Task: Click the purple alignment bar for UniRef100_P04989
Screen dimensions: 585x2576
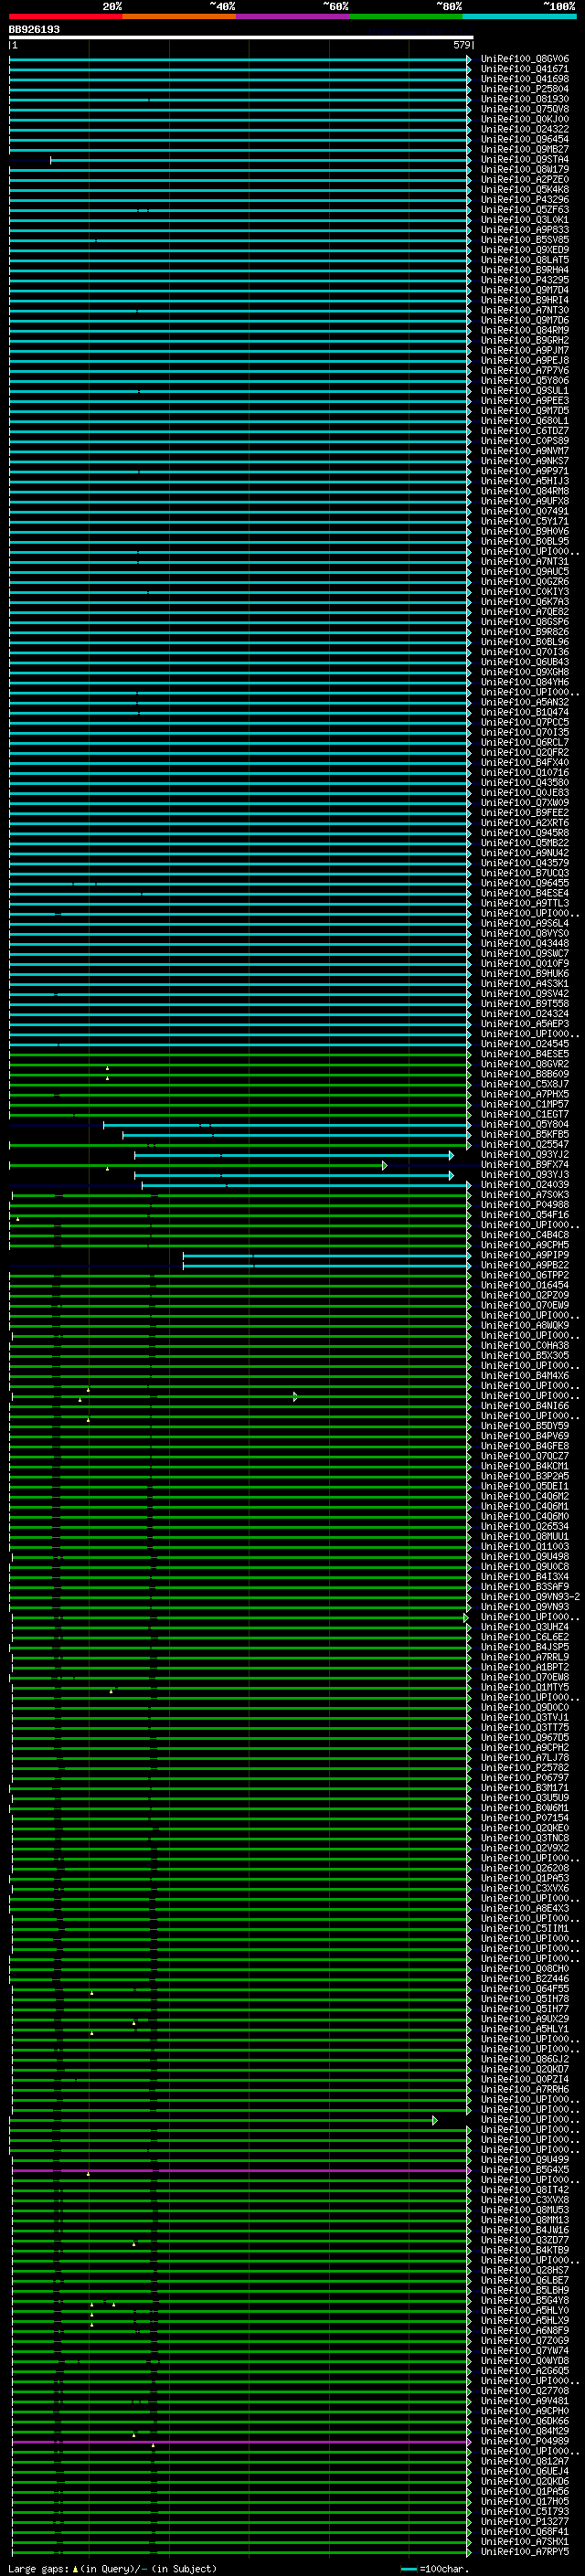Action: 240,2441
